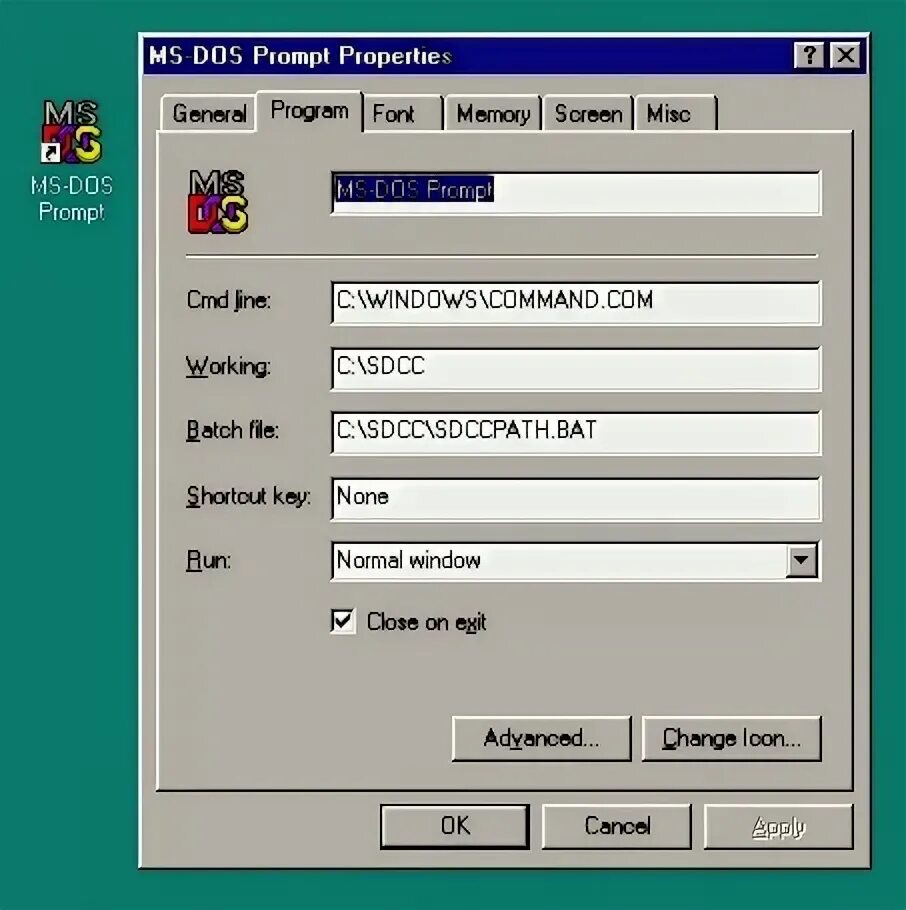Image resolution: width=906 pixels, height=910 pixels.
Task: Confirm with the OK button
Action: click(x=455, y=826)
